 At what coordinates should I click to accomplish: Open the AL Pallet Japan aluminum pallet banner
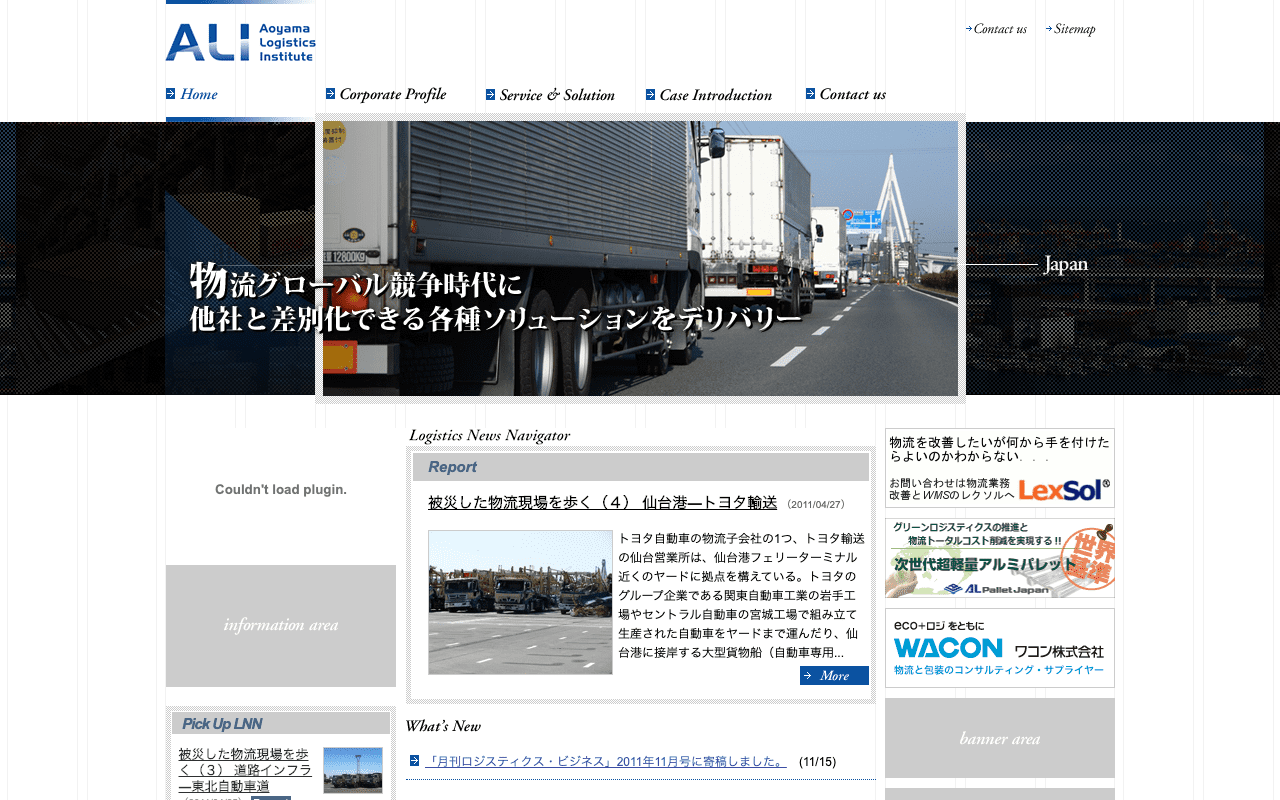coord(999,558)
